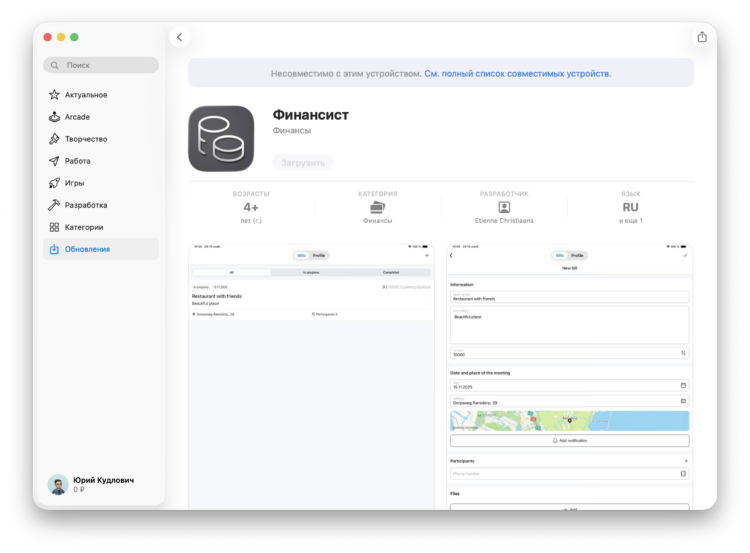750x553 pixels.
Task: Click the Финансы category badge
Action: [377, 208]
